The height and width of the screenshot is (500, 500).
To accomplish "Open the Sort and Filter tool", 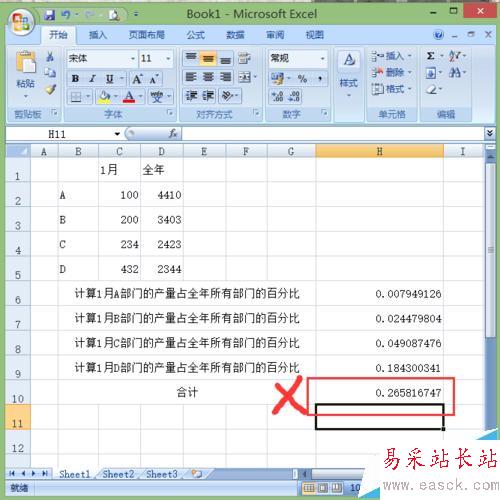I will coord(454,56).
